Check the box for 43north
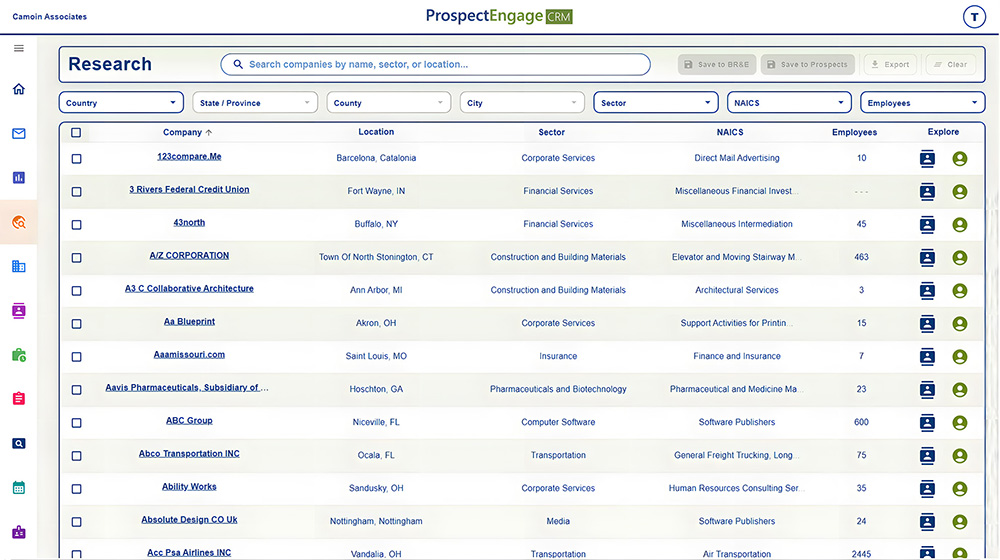The width and height of the screenshot is (1000, 560). [x=77, y=225]
